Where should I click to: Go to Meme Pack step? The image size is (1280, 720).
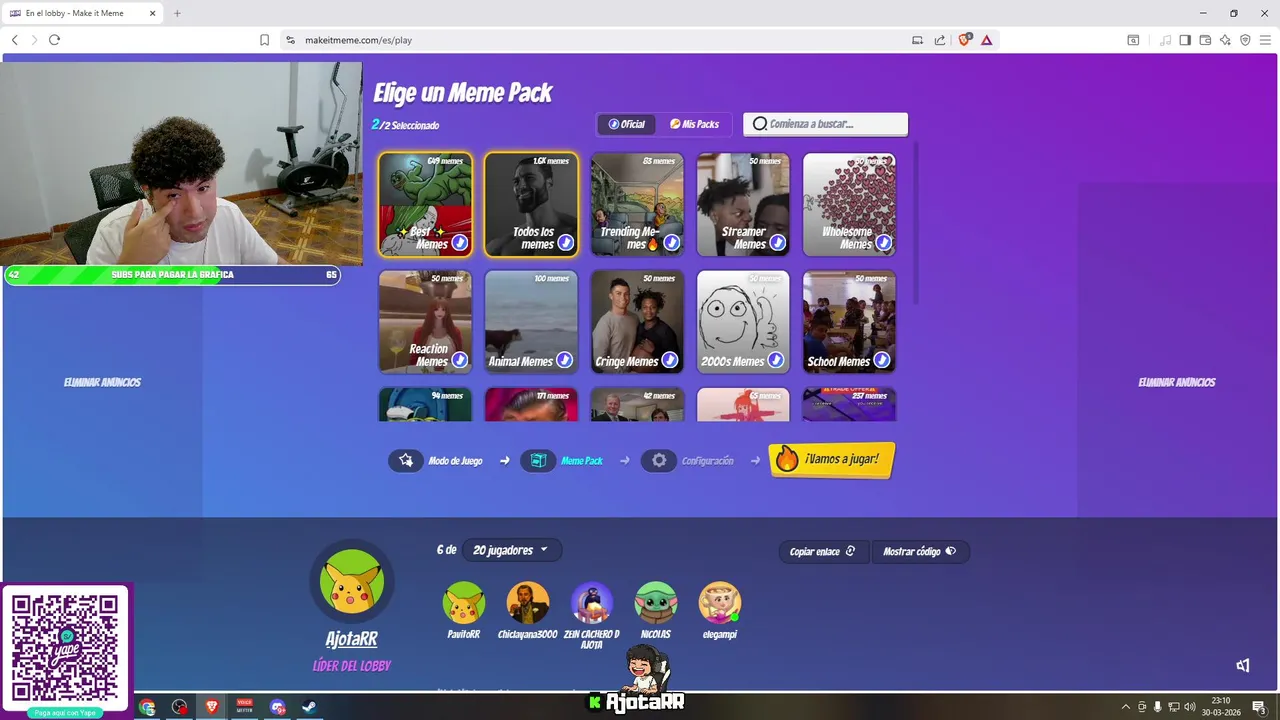coord(562,461)
